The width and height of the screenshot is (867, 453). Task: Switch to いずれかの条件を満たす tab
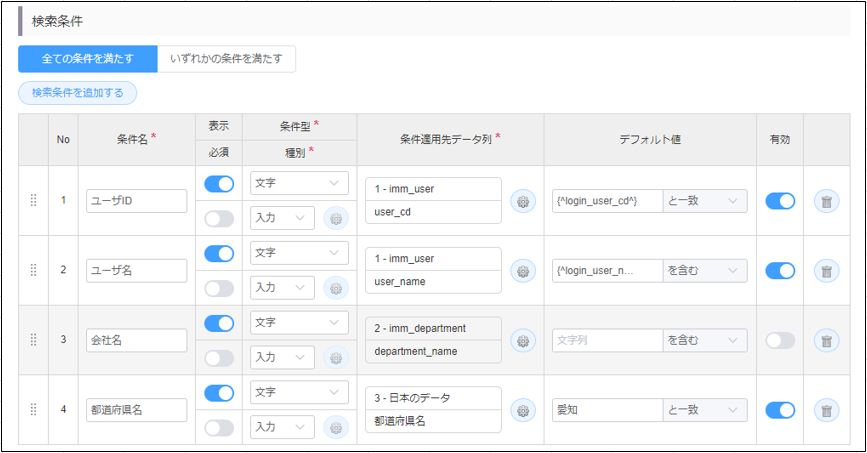226,59
